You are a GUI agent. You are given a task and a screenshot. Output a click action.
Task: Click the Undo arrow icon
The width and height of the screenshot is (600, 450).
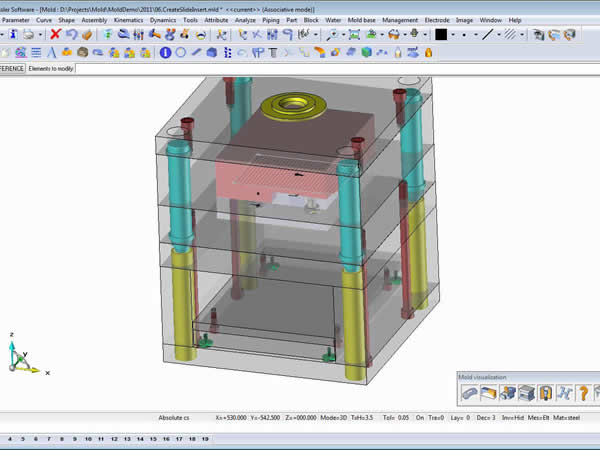[71, 34]
